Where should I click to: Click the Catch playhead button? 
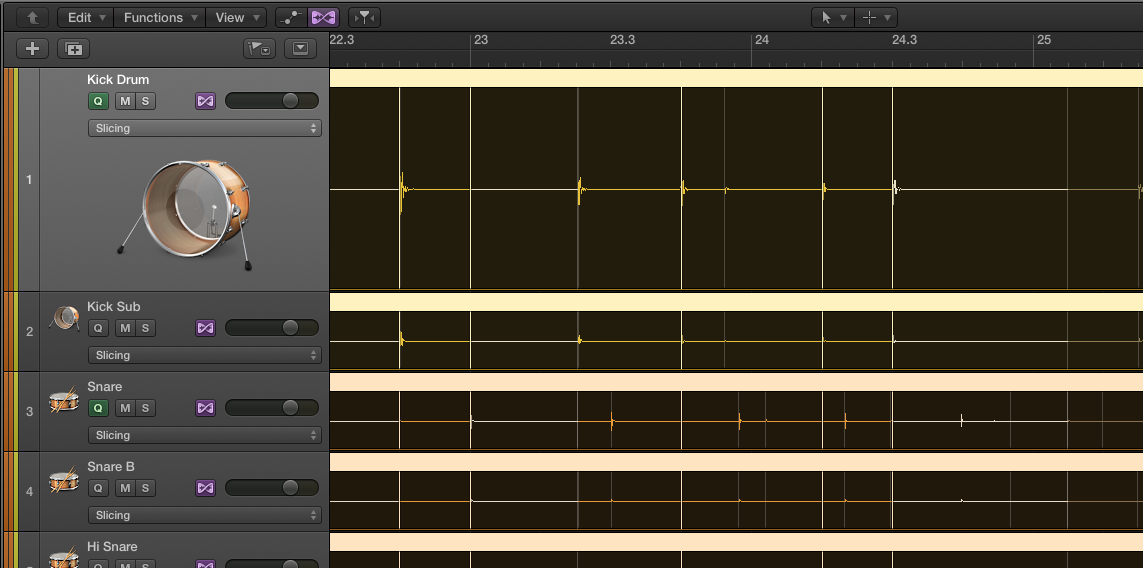pyautogui.click(x=364, y=17)
